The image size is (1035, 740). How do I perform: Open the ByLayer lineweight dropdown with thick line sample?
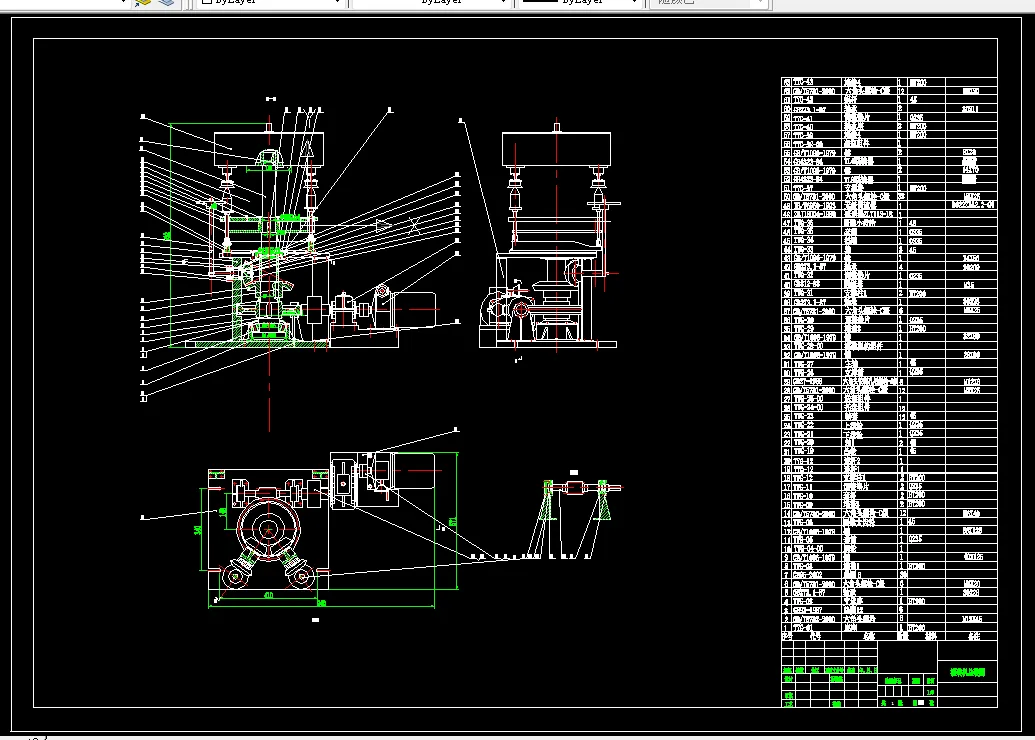coord(581,3)
